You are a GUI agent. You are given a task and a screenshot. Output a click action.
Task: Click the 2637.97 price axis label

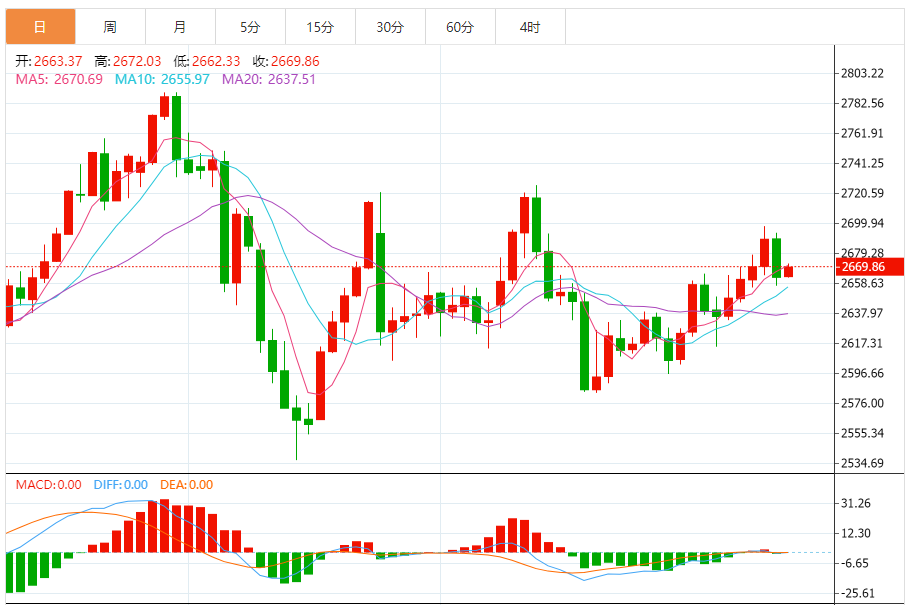click(862, 313)
